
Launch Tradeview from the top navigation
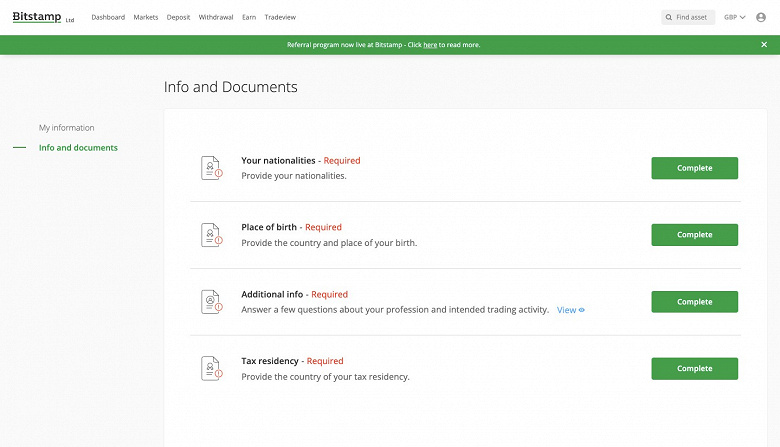pos(280,17)
